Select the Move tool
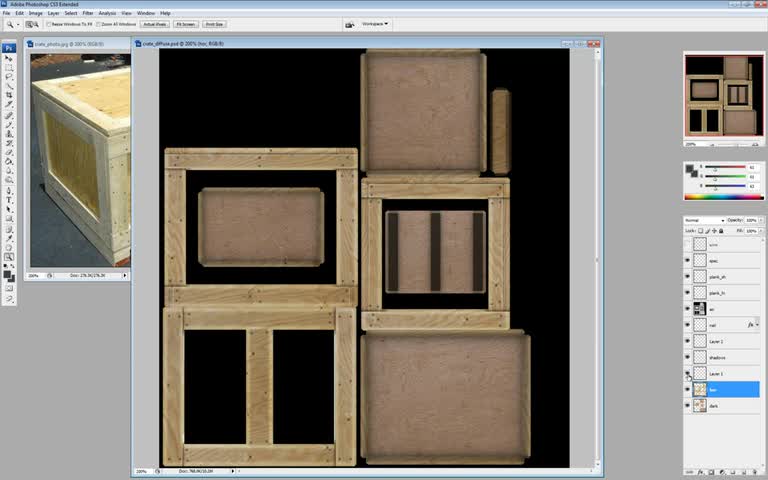This screenshot has width=768, height=480. (9, 58)
